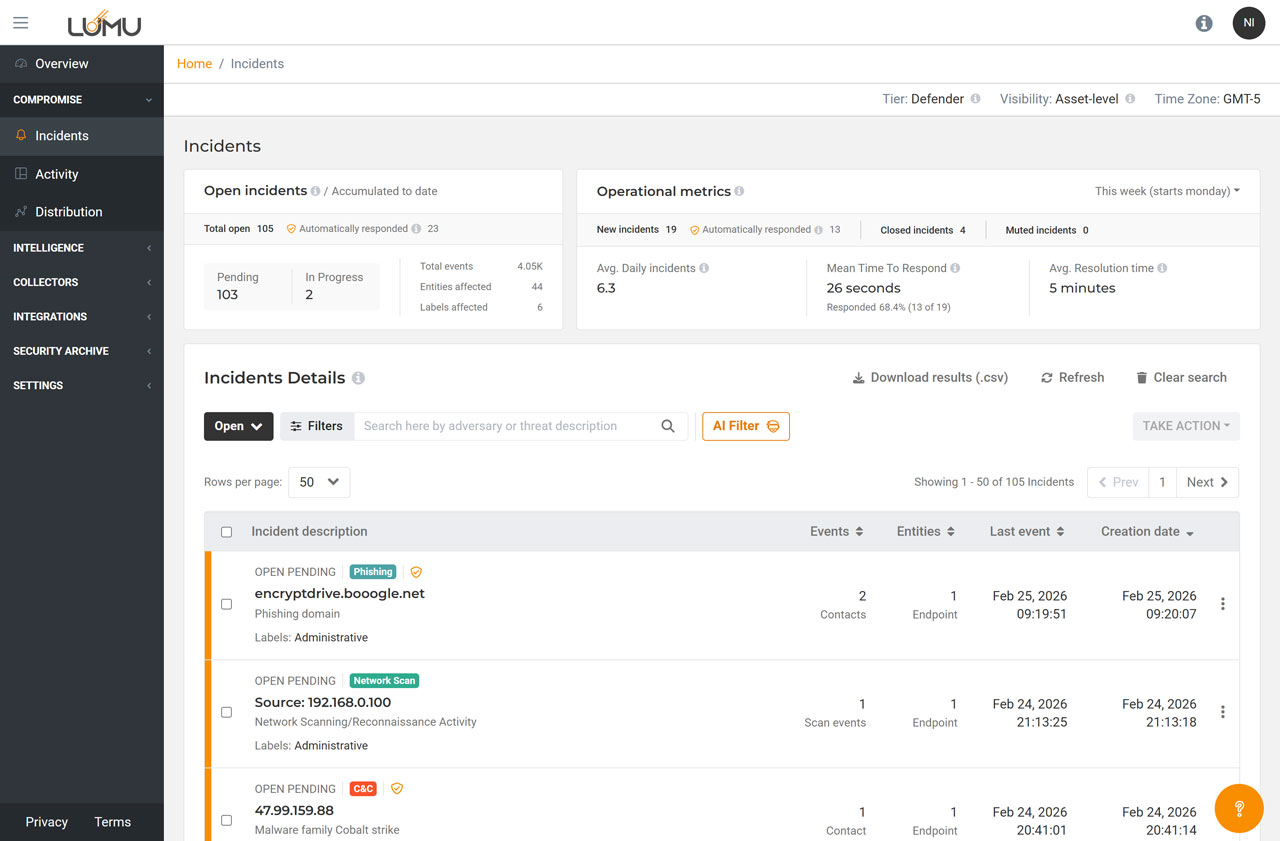The height and width of the screenshot is (841, 1280).
Task: Toggle the select-all incidents checkbox
Action: point(226,532)
